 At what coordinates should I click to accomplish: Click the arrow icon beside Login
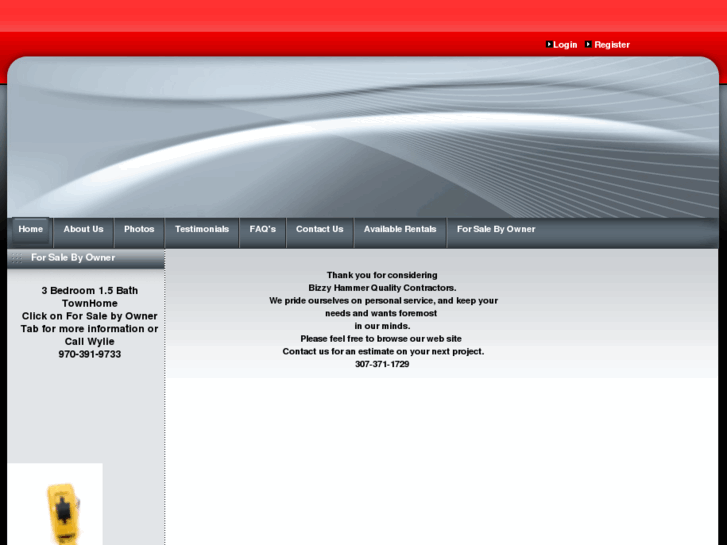(549, 45)
